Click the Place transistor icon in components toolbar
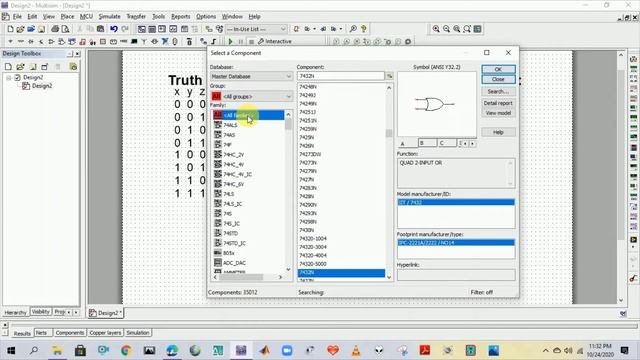 (x=41, y=42)
